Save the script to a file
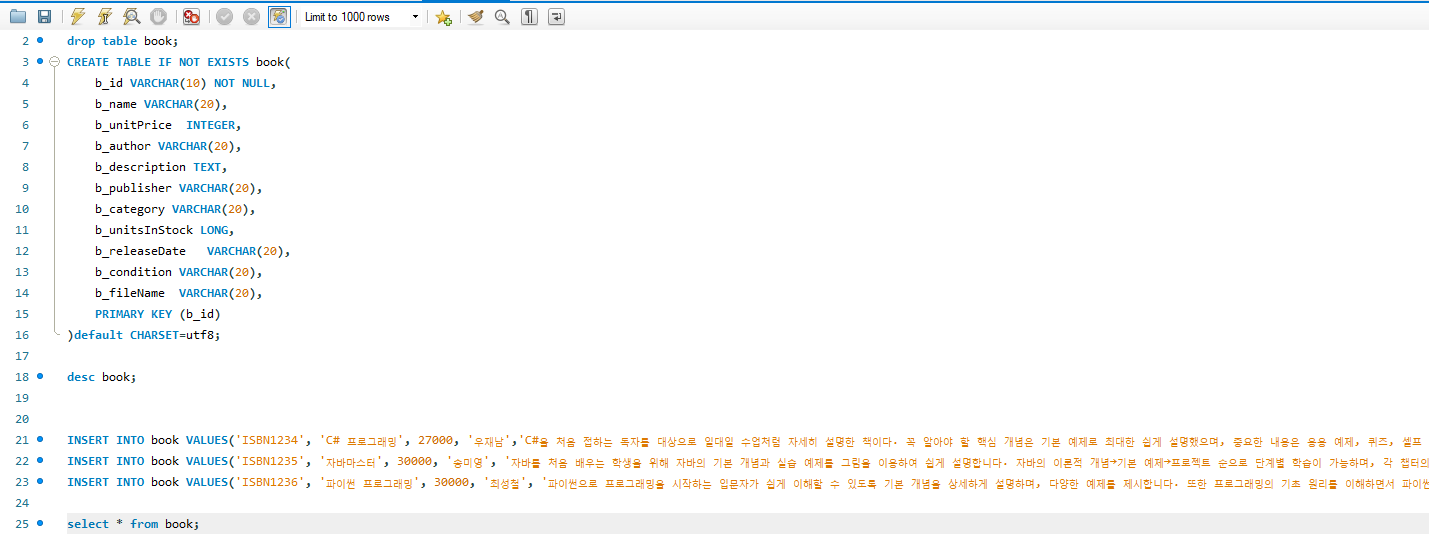Viewport: 1429px width, 541px height. (44, 17)
